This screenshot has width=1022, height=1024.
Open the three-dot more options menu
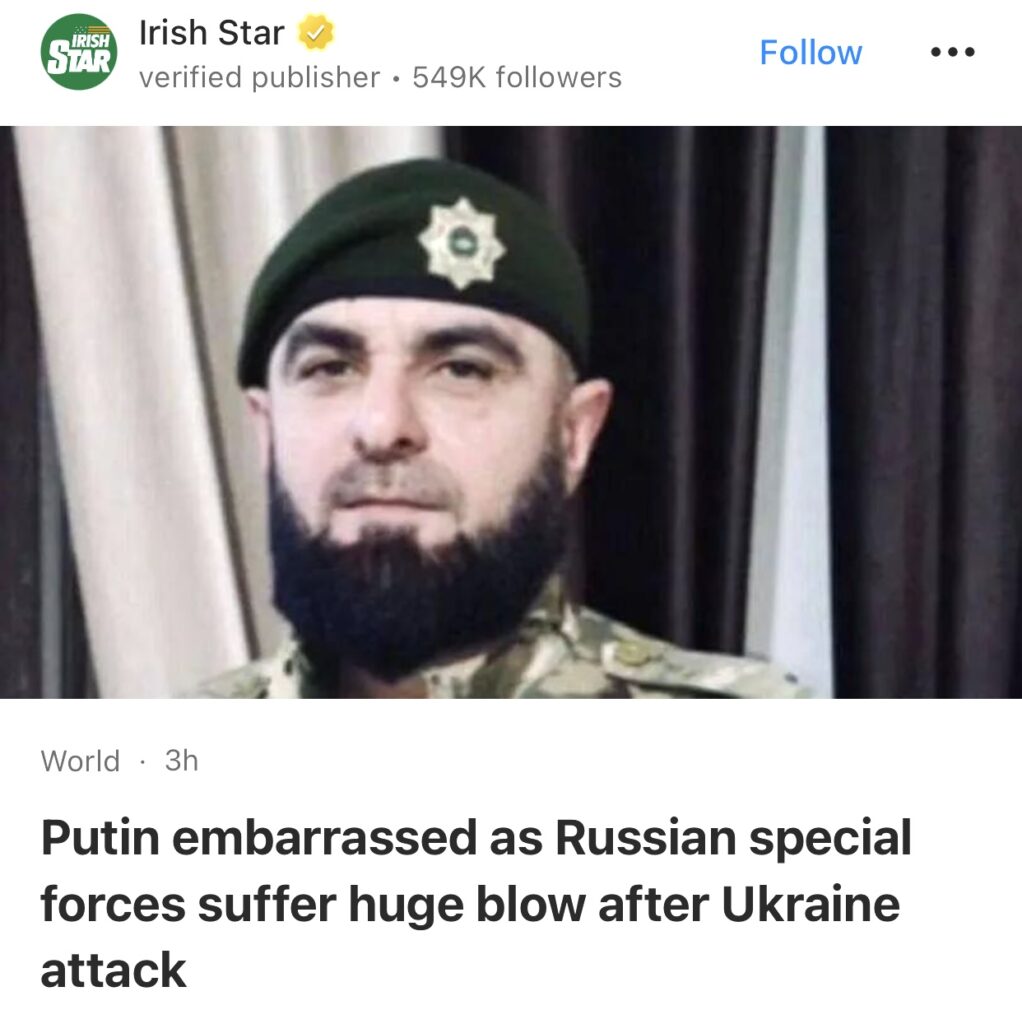(952, 52)
